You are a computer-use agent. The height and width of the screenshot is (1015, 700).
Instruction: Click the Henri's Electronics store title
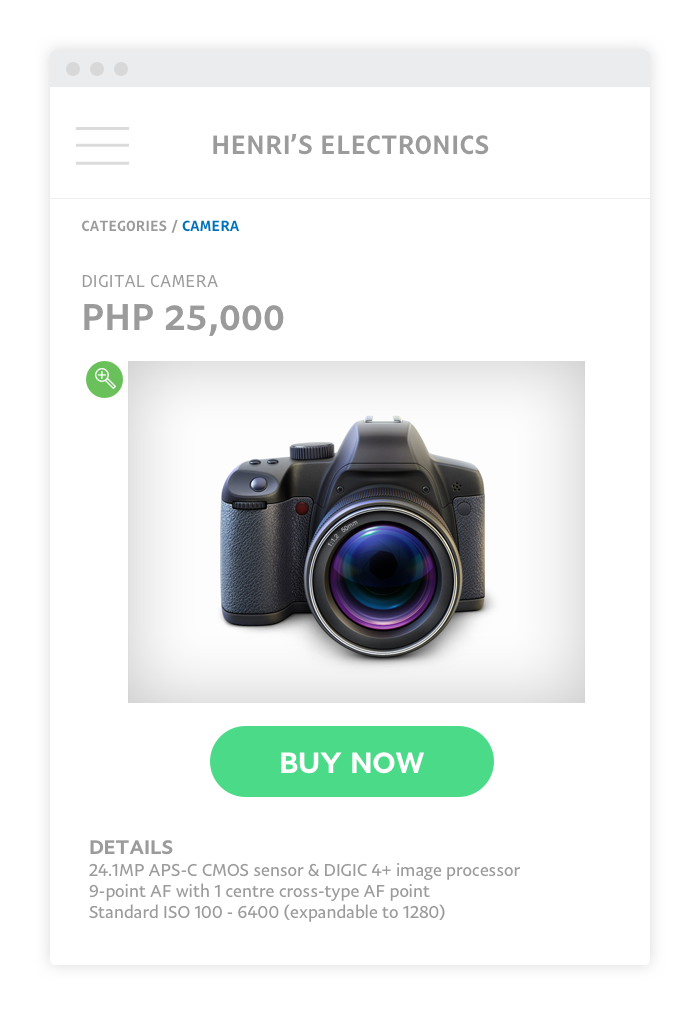[350, 145]
